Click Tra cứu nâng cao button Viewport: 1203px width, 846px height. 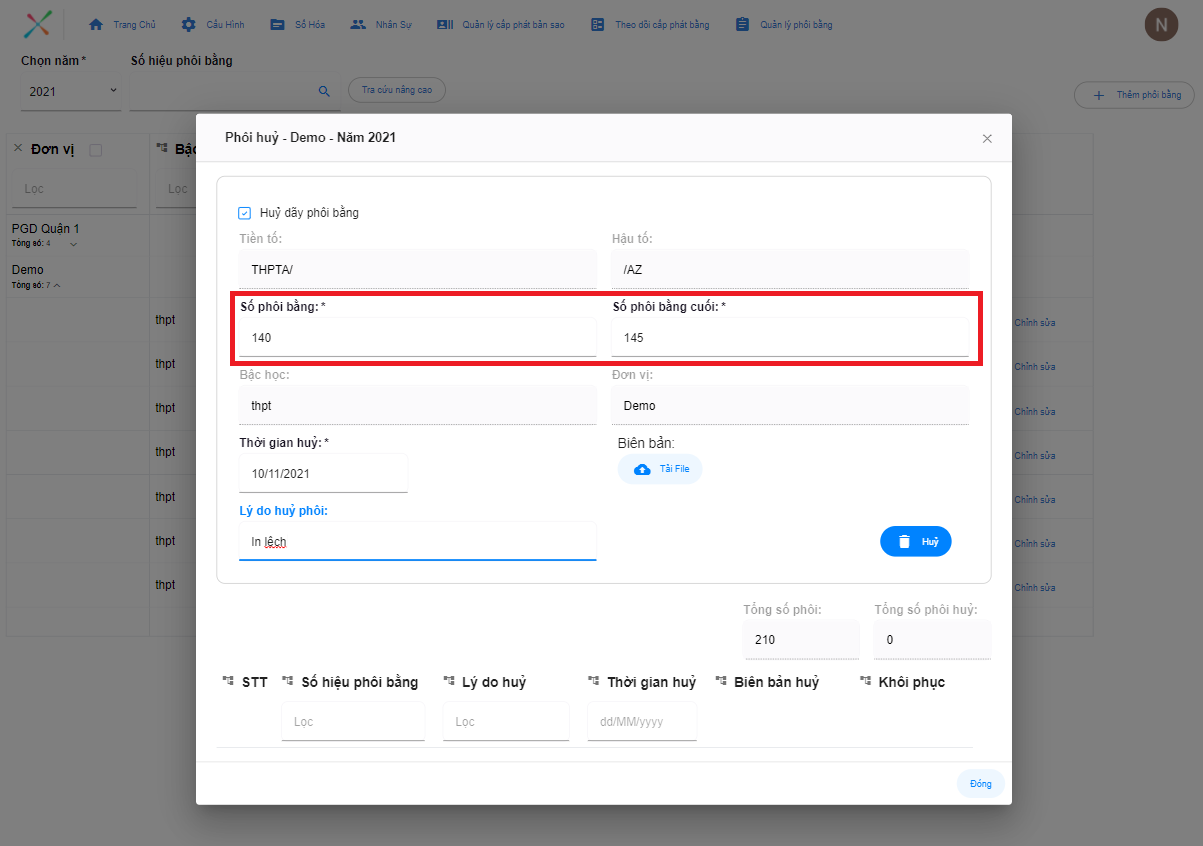(396, 90)
